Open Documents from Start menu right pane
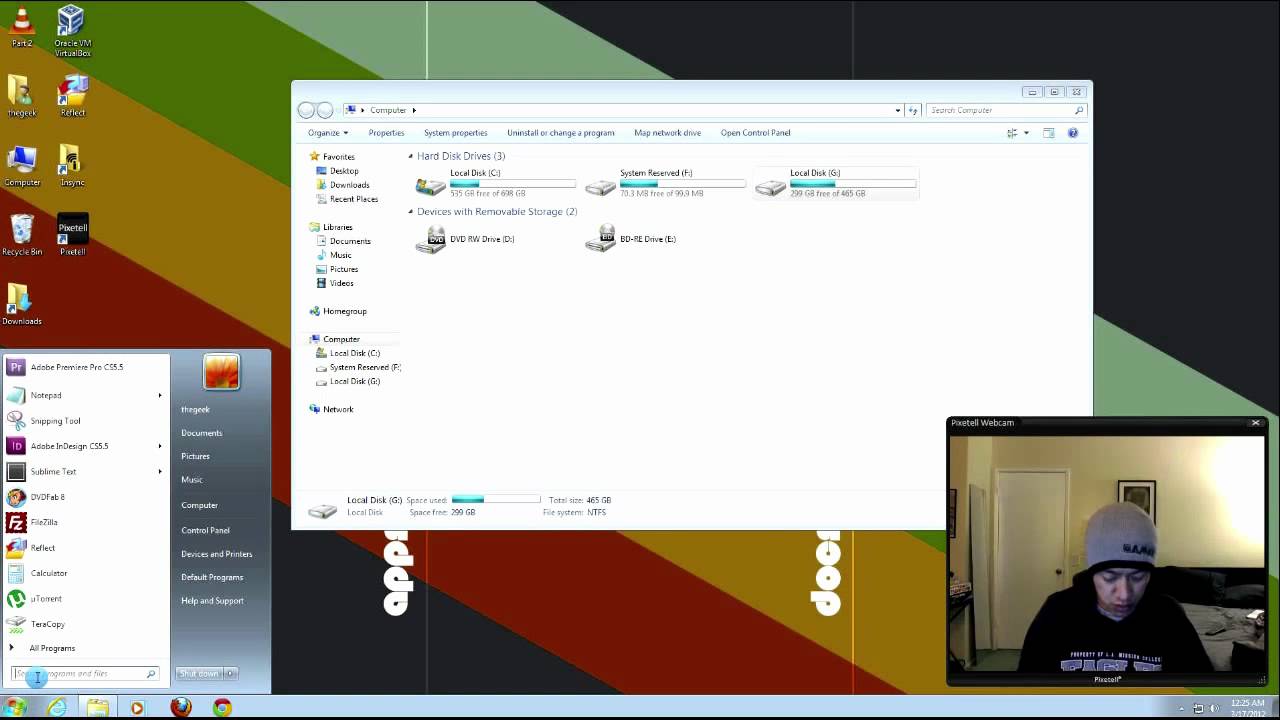This screenshot has width=1280, height=720. point(201,433)
